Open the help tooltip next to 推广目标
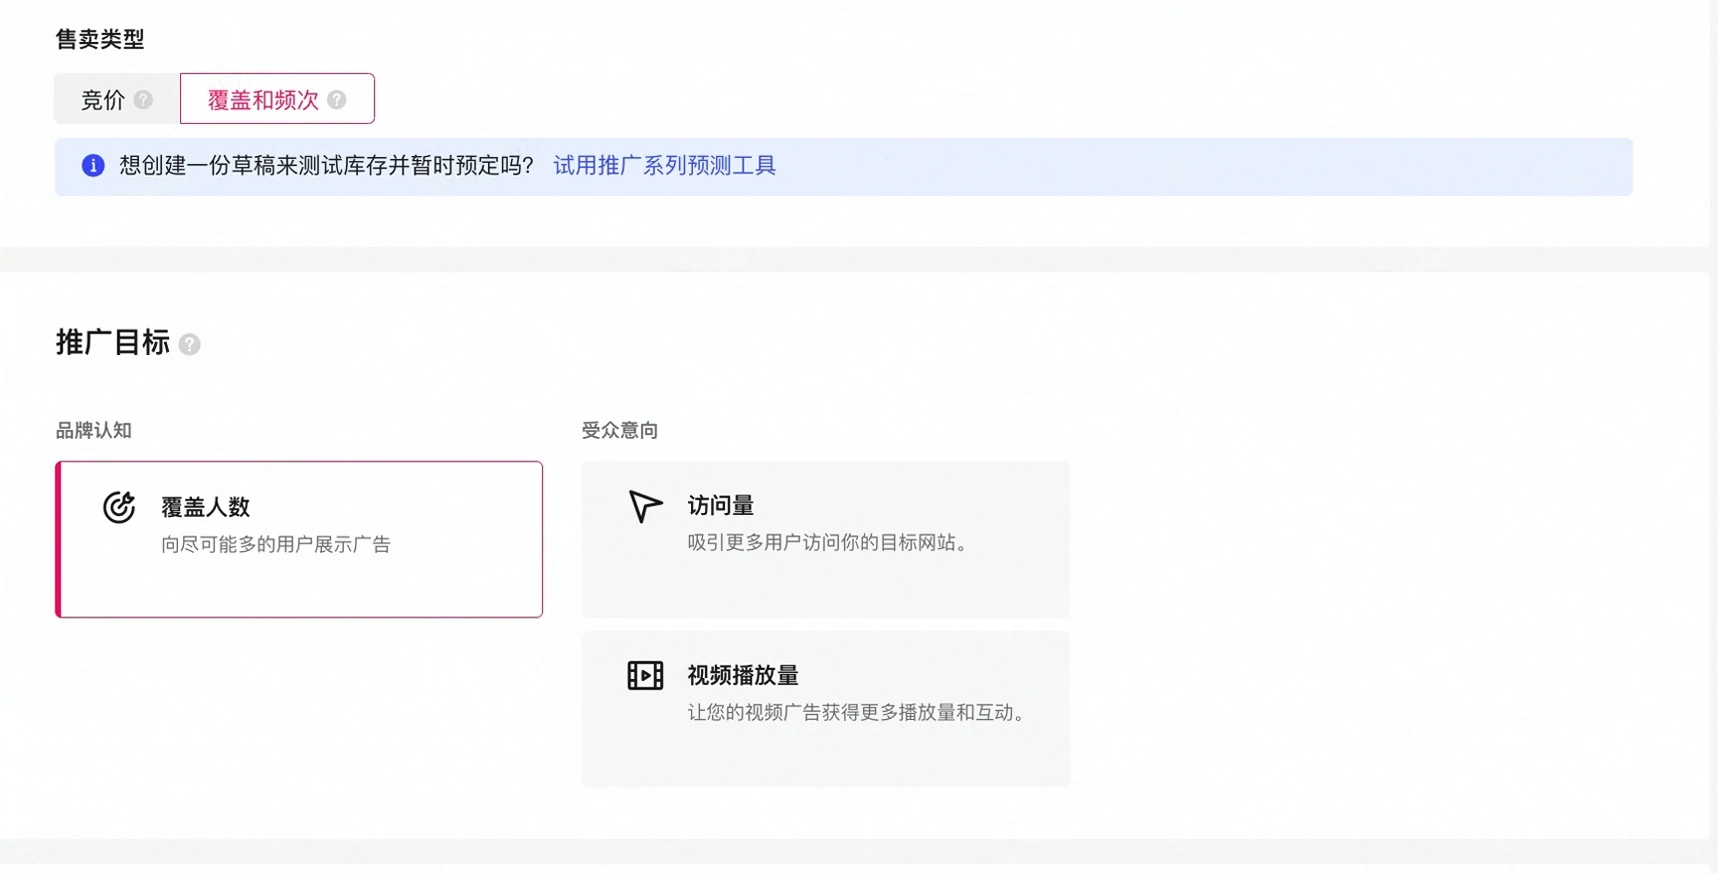Viewport: 1718px width, 874px height. click(189, 345)
